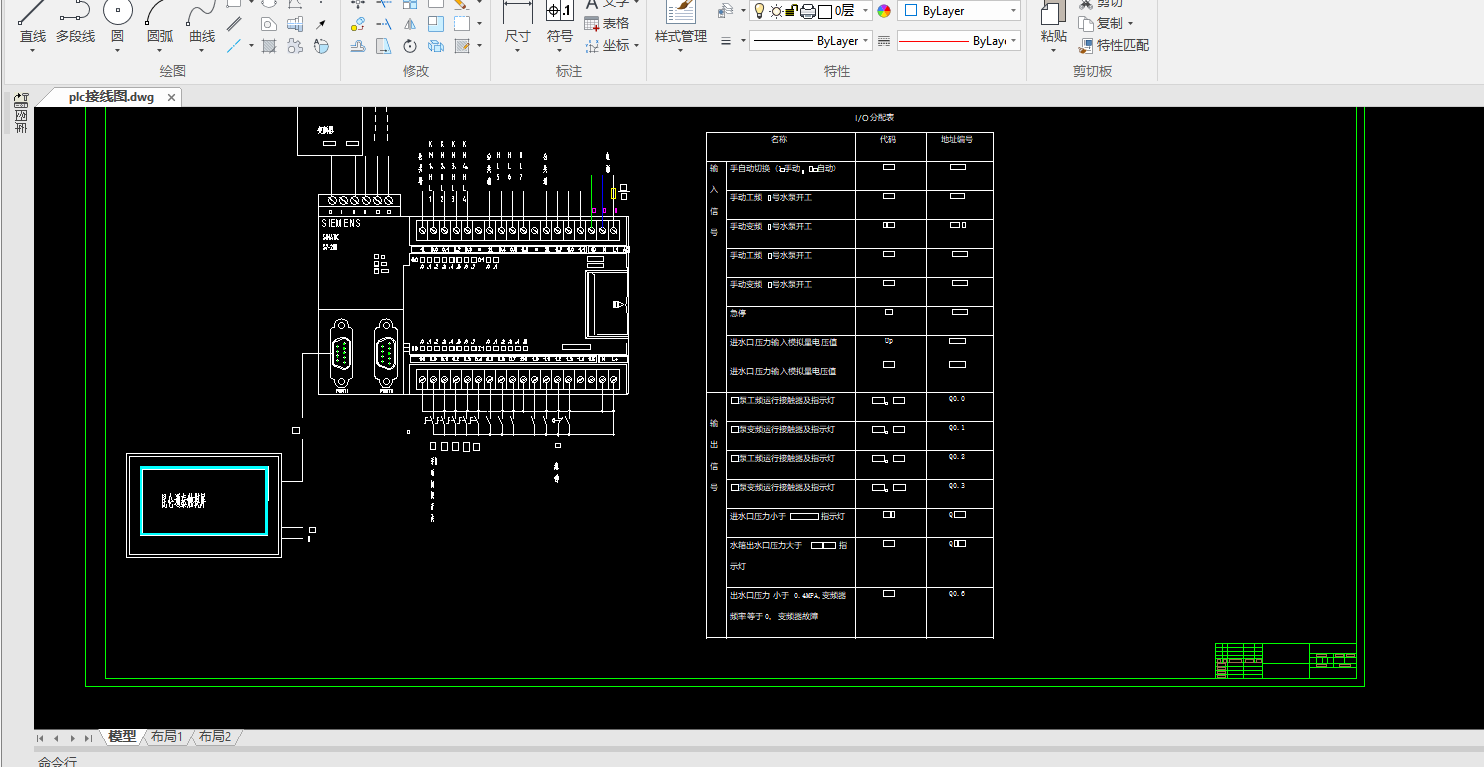
Task: Toggle the layer lock padlock icon
Action: click(x=791, y=11)
